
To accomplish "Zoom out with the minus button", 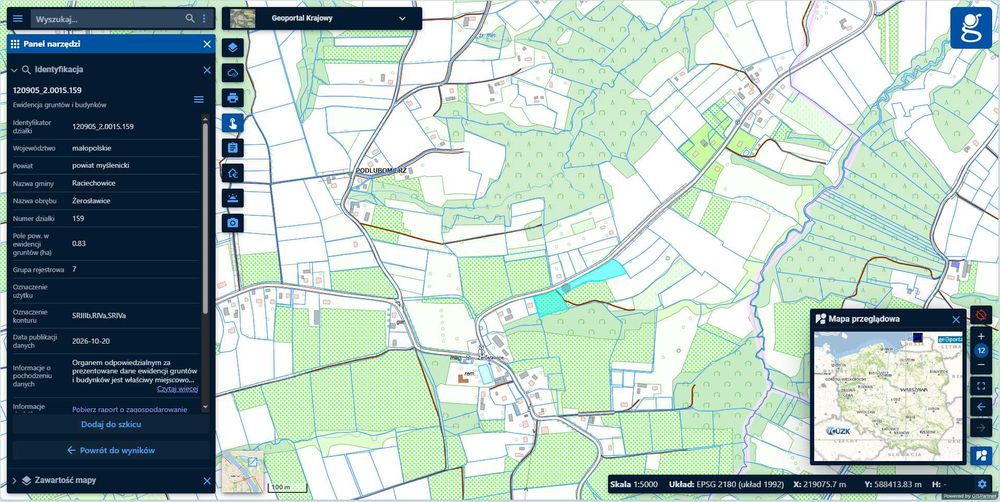I will [982, 364].
